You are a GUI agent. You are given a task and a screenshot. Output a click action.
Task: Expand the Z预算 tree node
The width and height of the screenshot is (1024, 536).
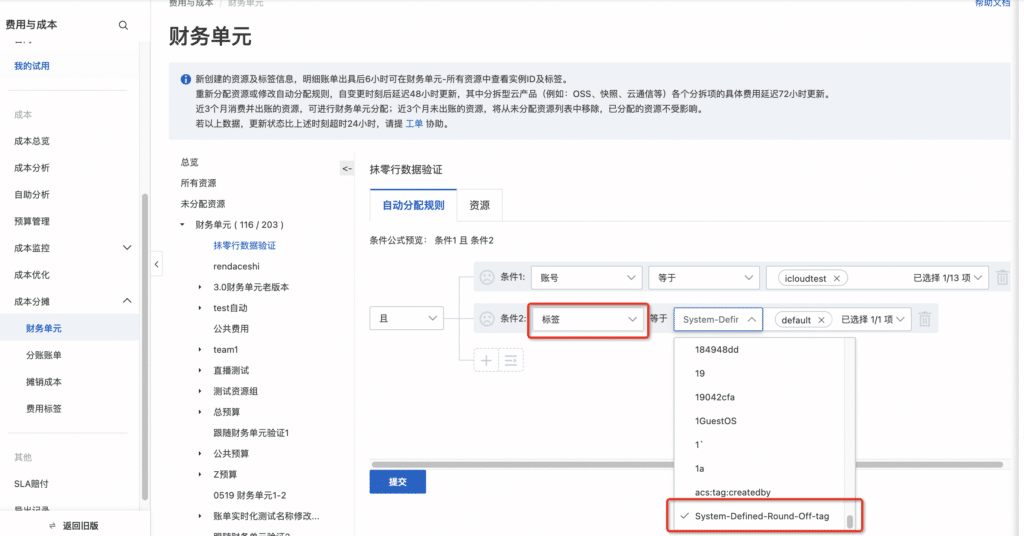(x=200, y=475)
